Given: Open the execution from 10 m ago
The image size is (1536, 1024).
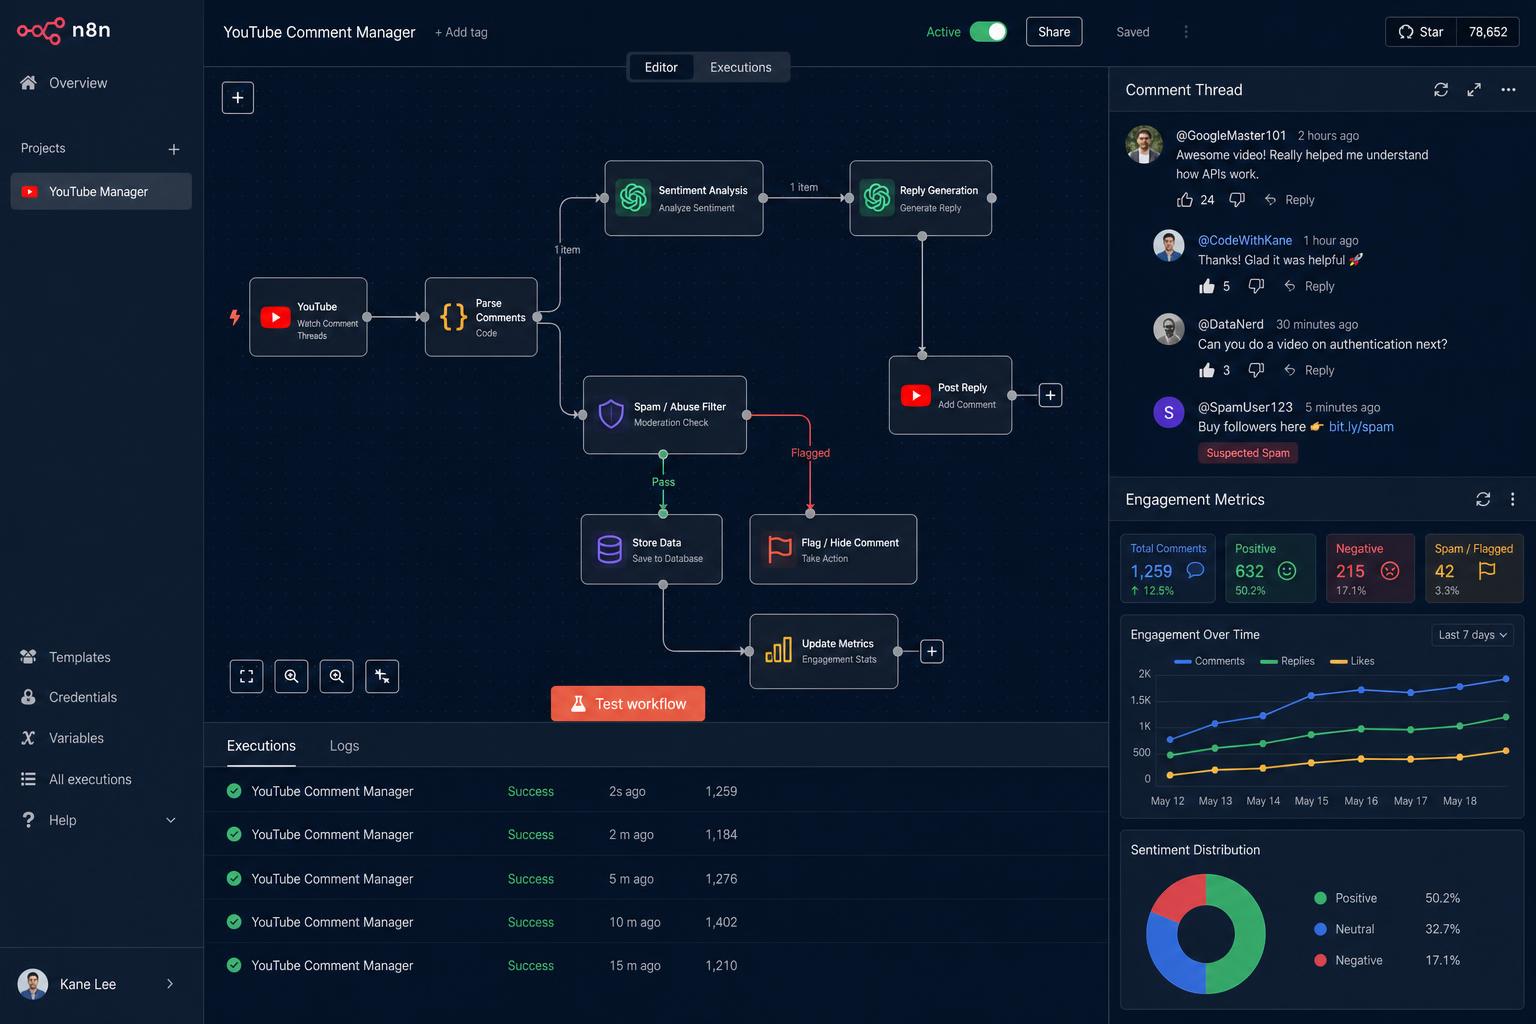Looking at the screenshot, I should pyautogui.click(x=656, y=922).
